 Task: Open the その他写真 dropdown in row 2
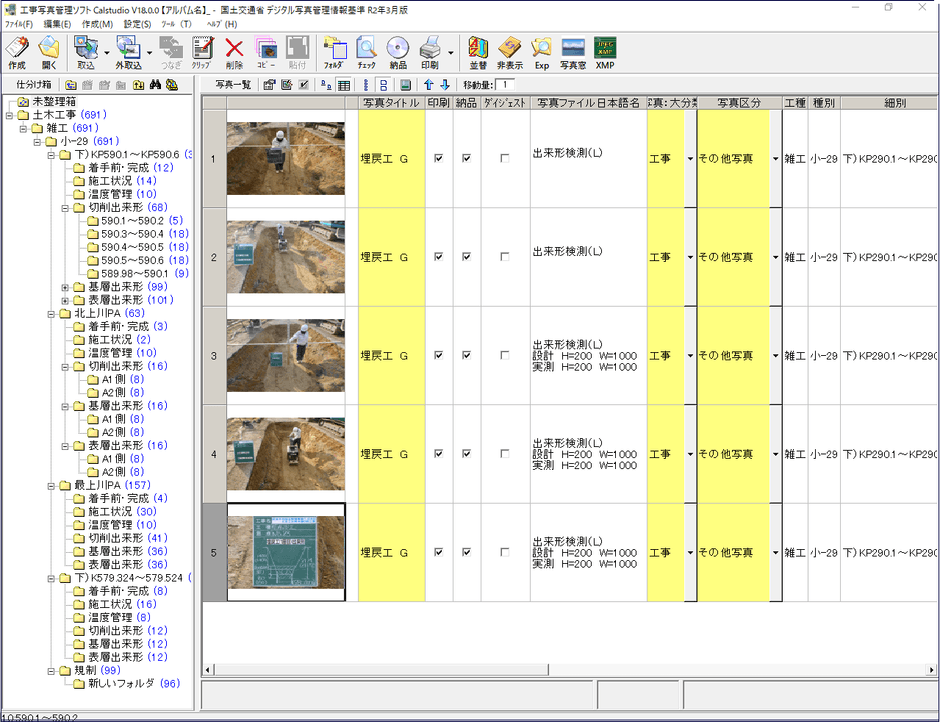tap(774, 256)
